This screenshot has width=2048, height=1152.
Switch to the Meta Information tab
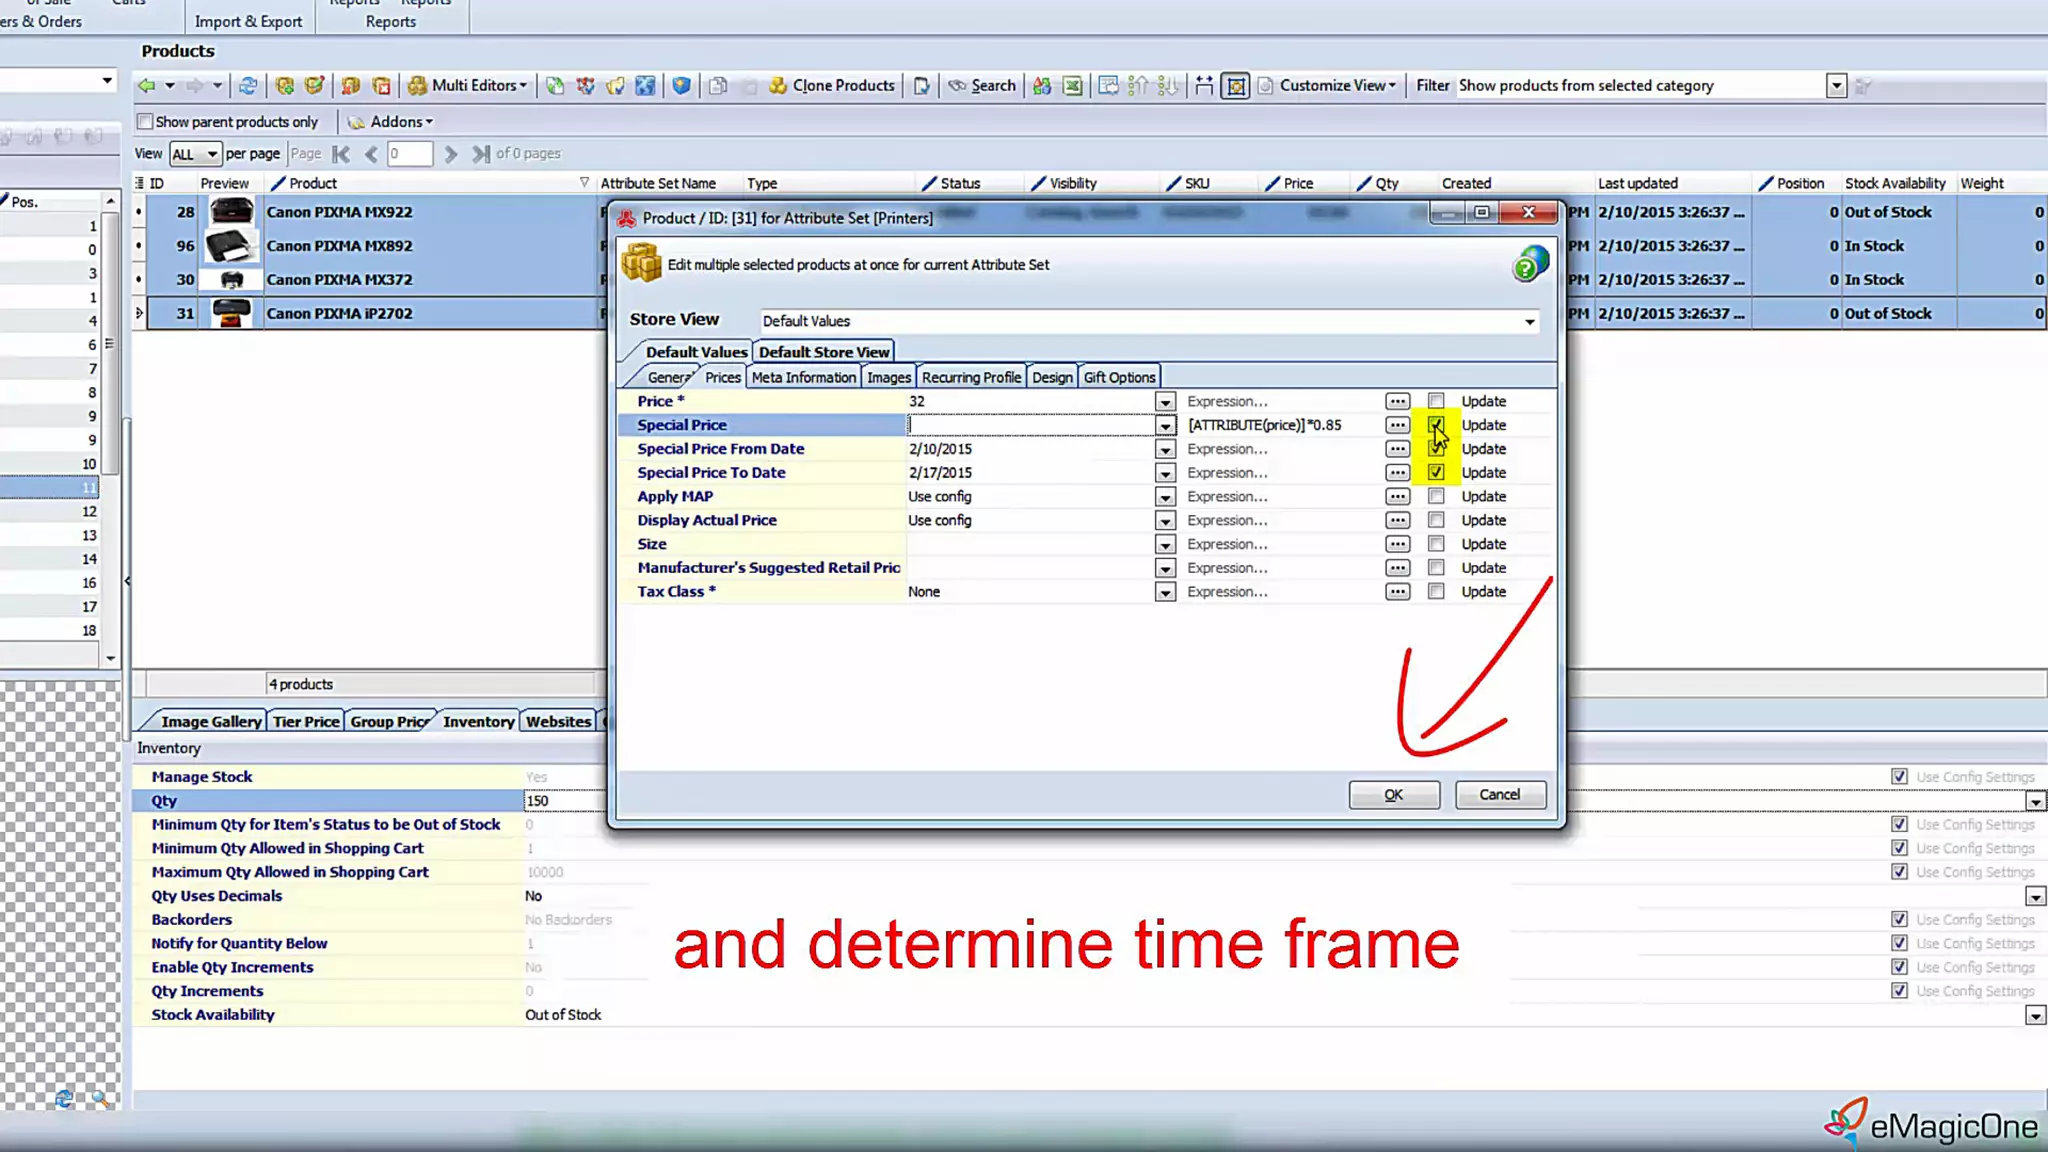click(803, 377)
